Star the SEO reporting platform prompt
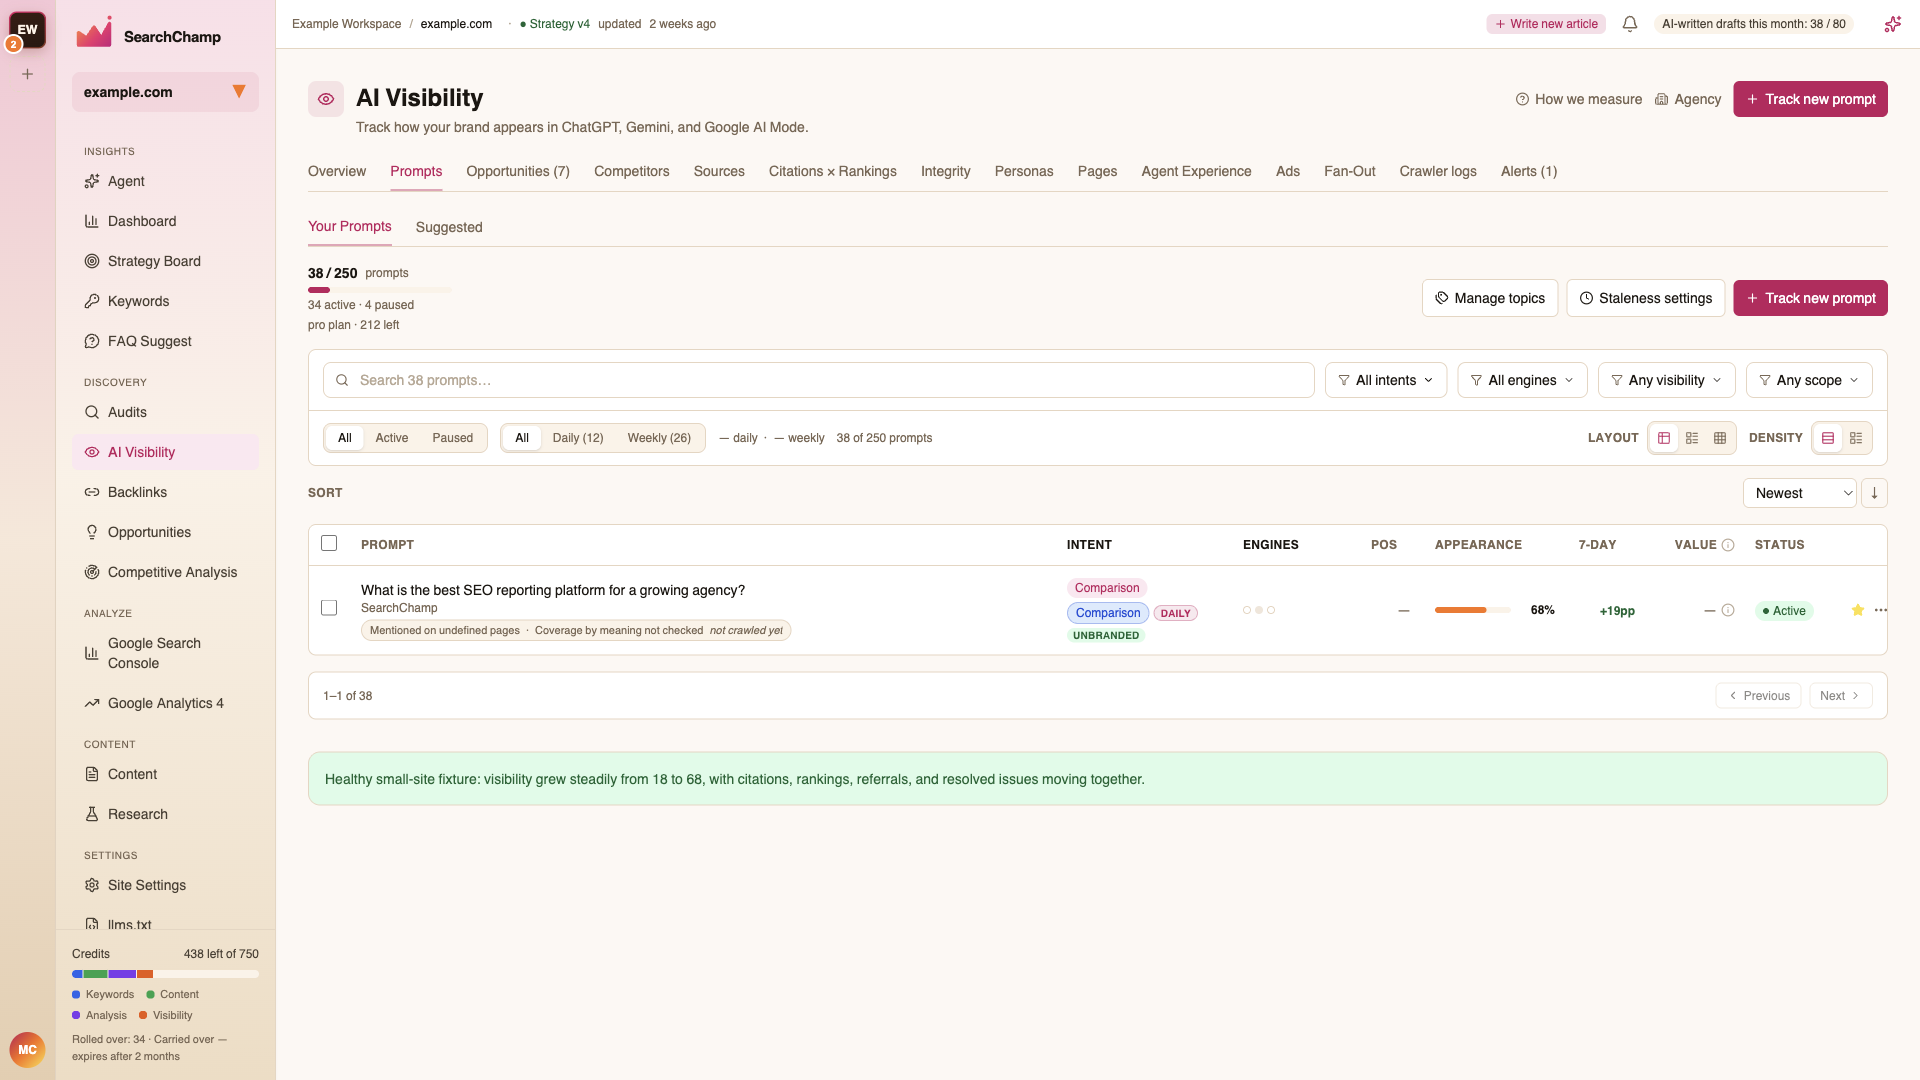This screenshot has height=1080, width=1920. click(x=1858, y=610)
